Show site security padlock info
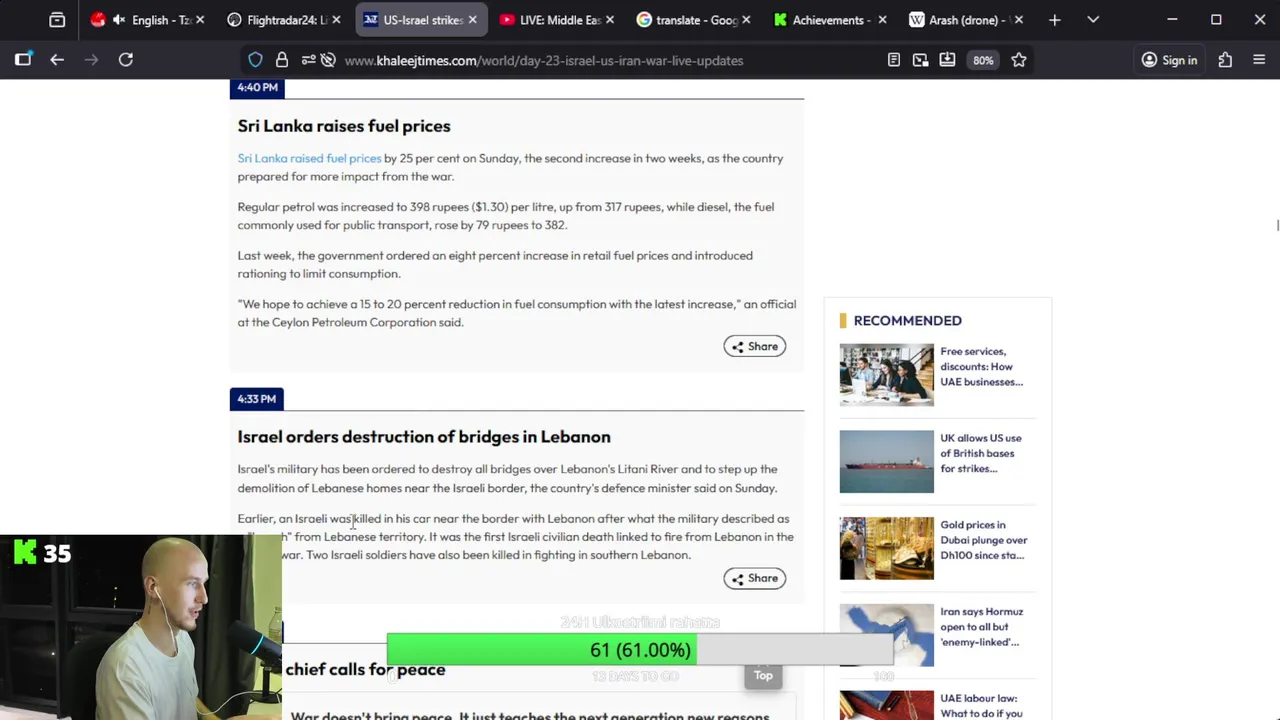 (x=282, y=60)
